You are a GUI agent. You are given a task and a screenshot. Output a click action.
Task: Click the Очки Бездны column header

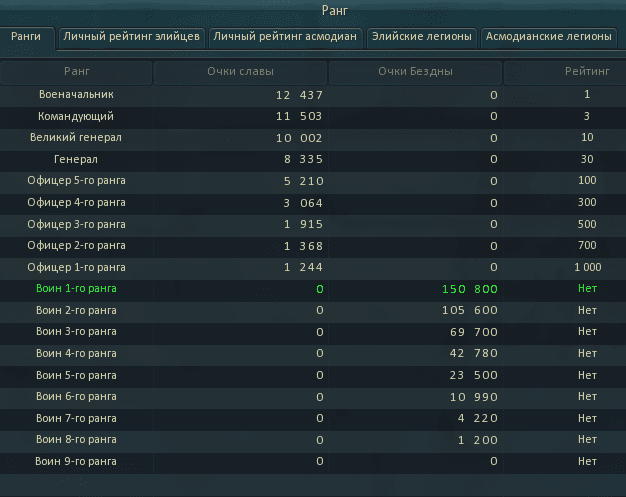(x=415, y=72)
